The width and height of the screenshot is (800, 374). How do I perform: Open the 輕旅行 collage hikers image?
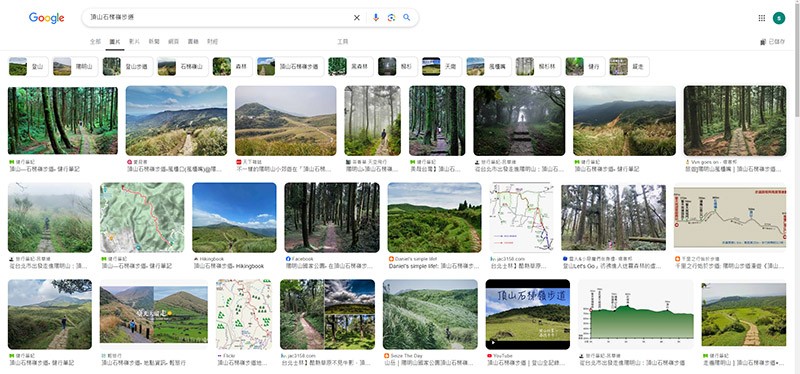click(154, 314)
